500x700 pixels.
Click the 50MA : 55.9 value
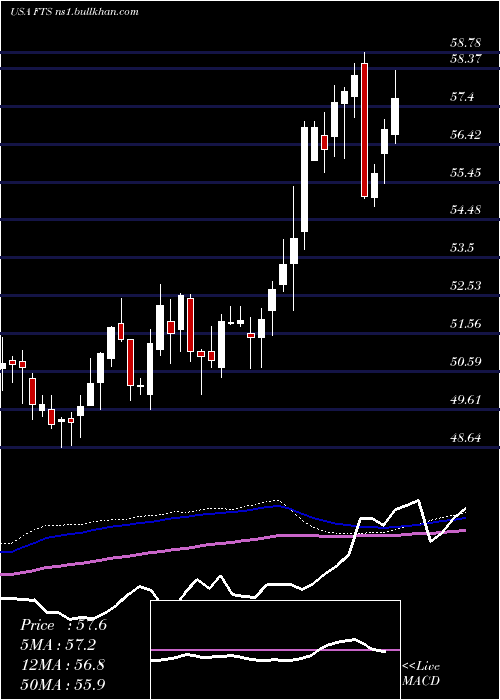click(x=62, y=684)
